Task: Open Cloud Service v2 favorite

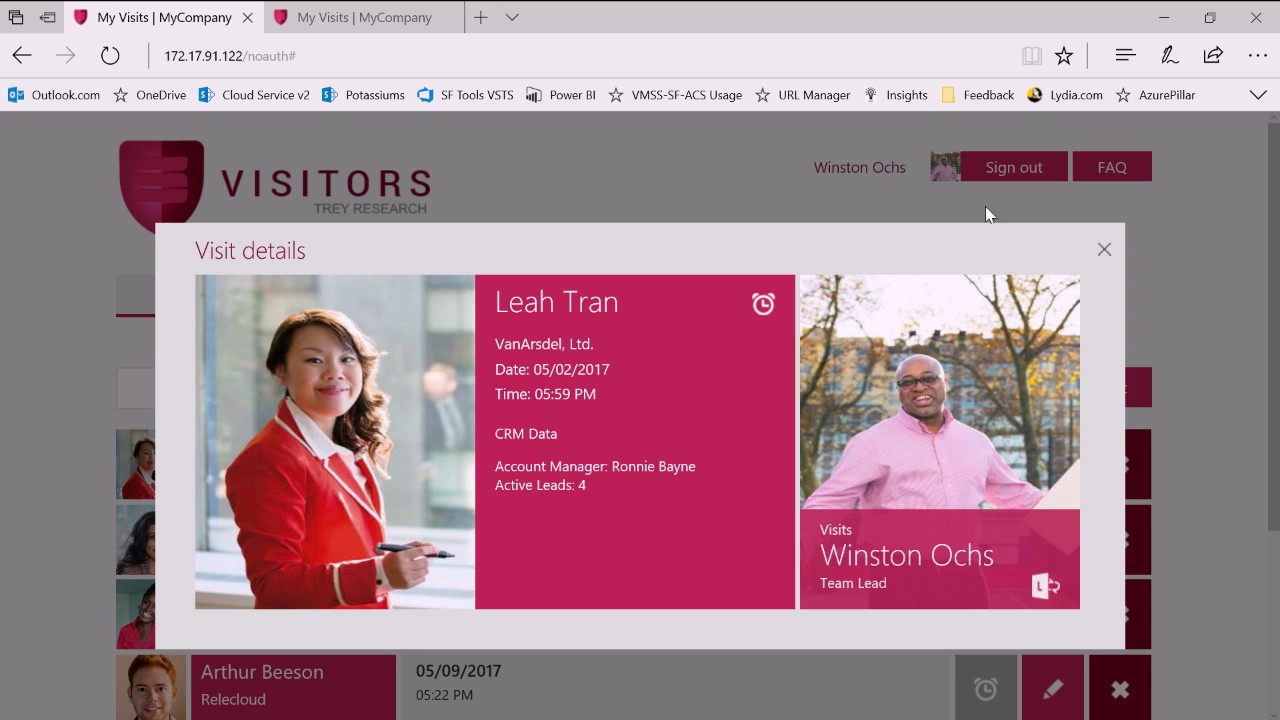Action: pos(254,95)
